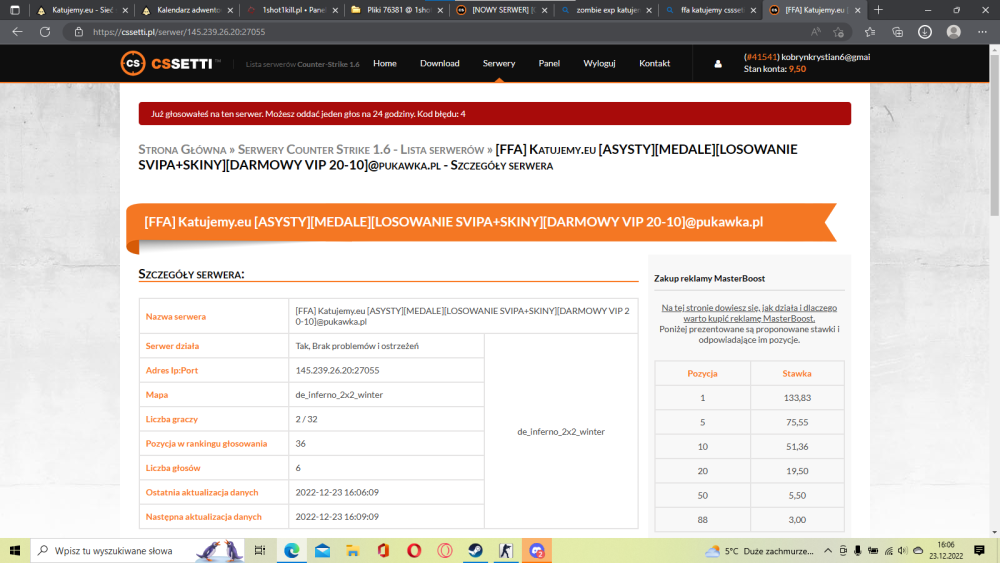The height and width of the screenshot is (563, 1000).
Task: Open the Favorites list
Action: point(870,32)
